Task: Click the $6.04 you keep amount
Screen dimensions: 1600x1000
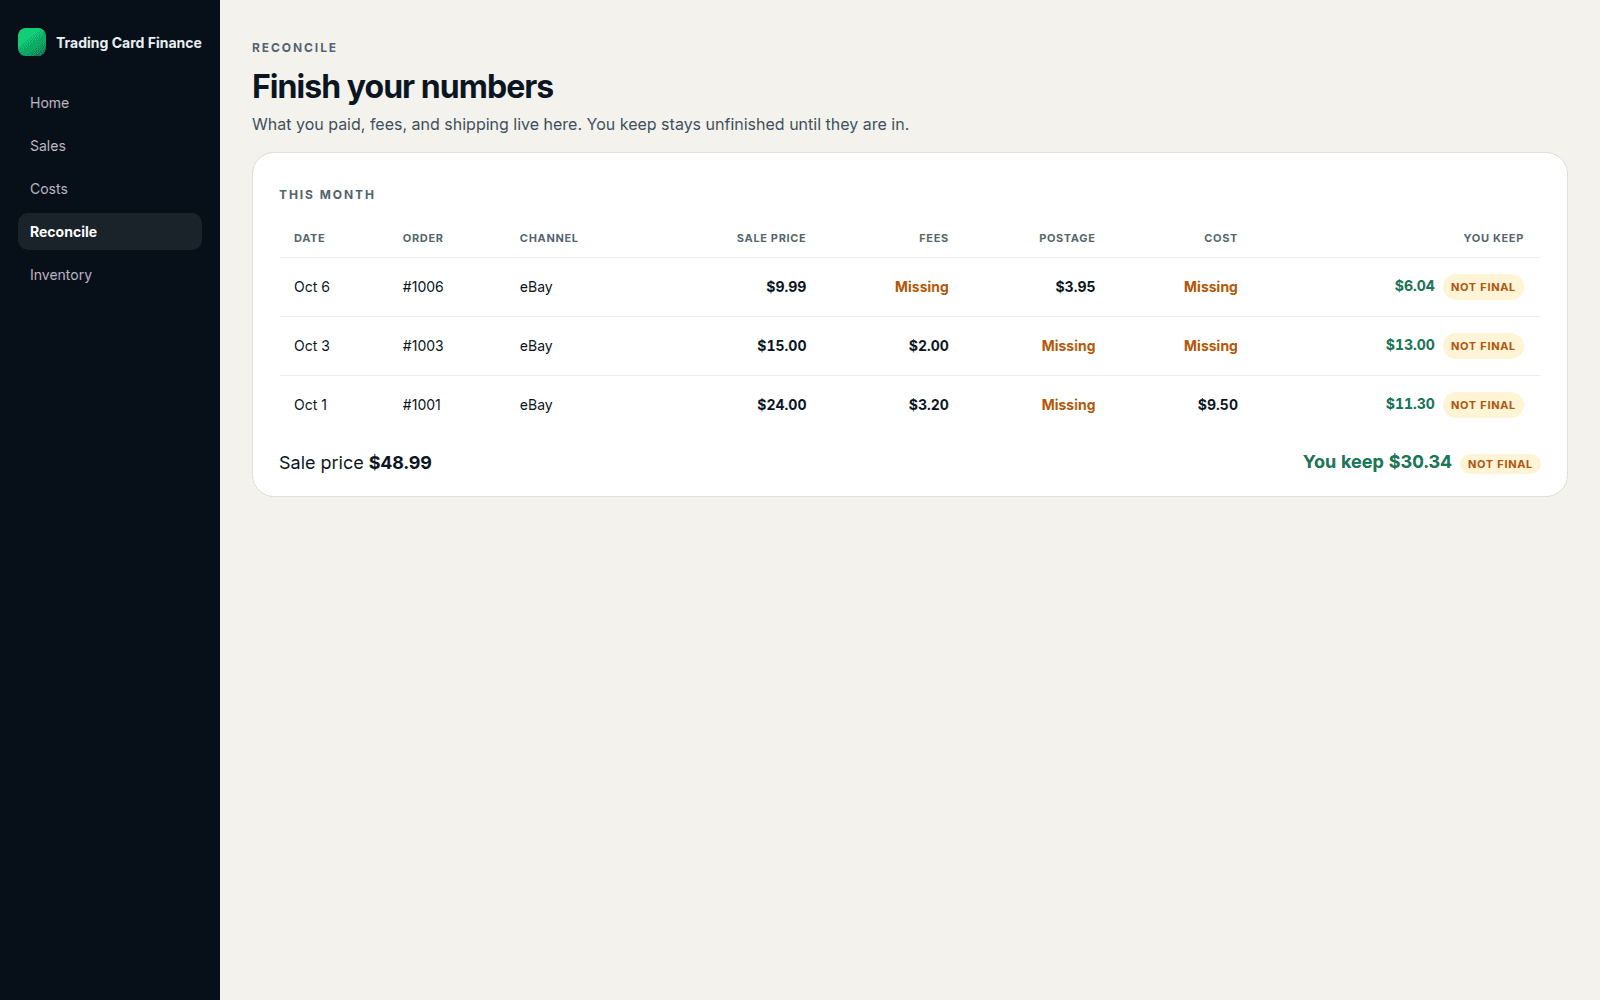Action: click(x=1415, y=286)
